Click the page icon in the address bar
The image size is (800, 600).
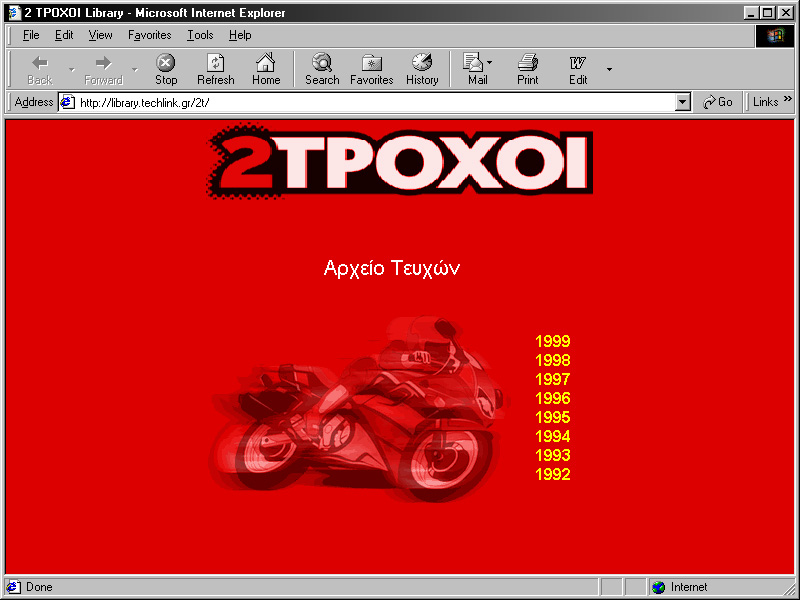tap(67, 103)
